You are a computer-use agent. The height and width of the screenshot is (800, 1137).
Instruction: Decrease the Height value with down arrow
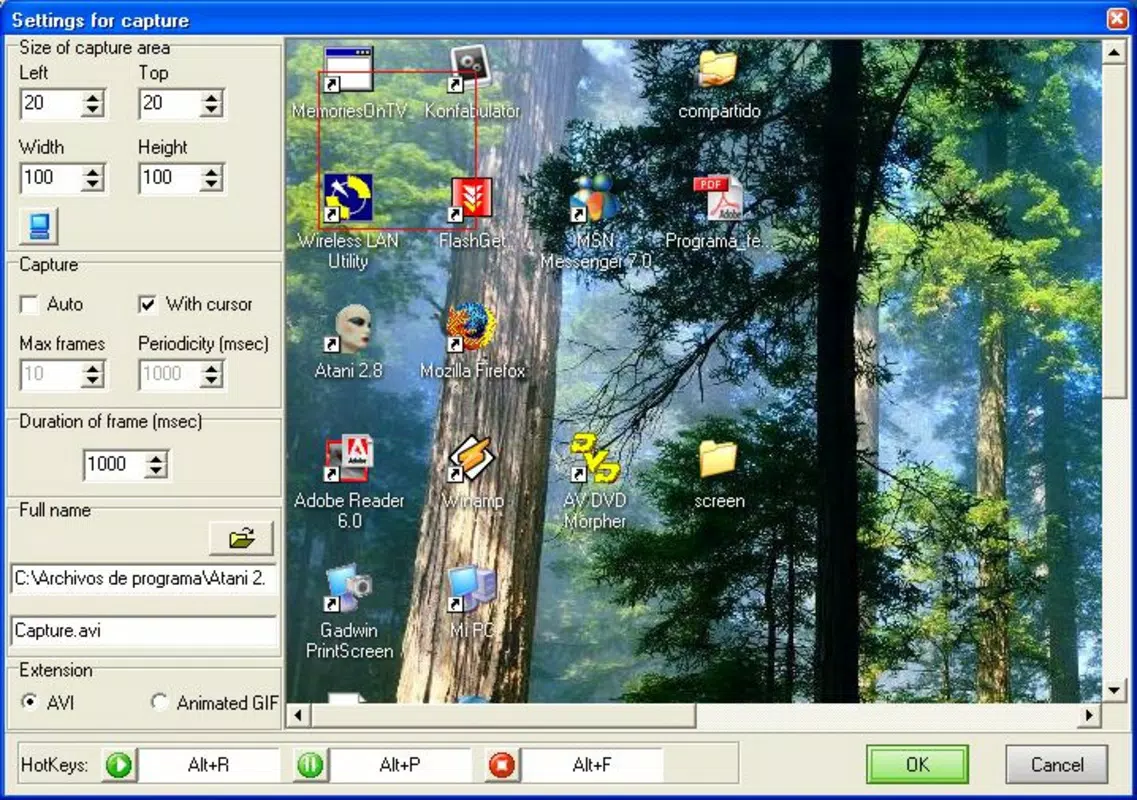point(211,185)
